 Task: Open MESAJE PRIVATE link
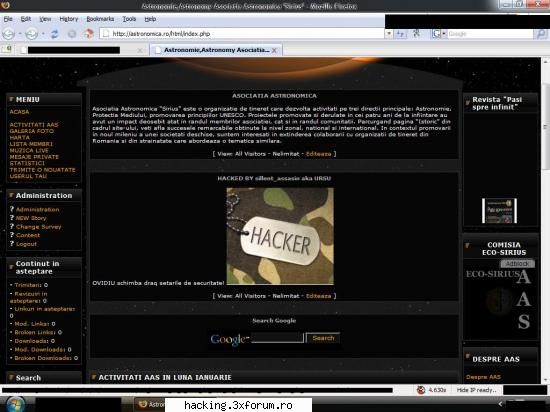[34, 157]
